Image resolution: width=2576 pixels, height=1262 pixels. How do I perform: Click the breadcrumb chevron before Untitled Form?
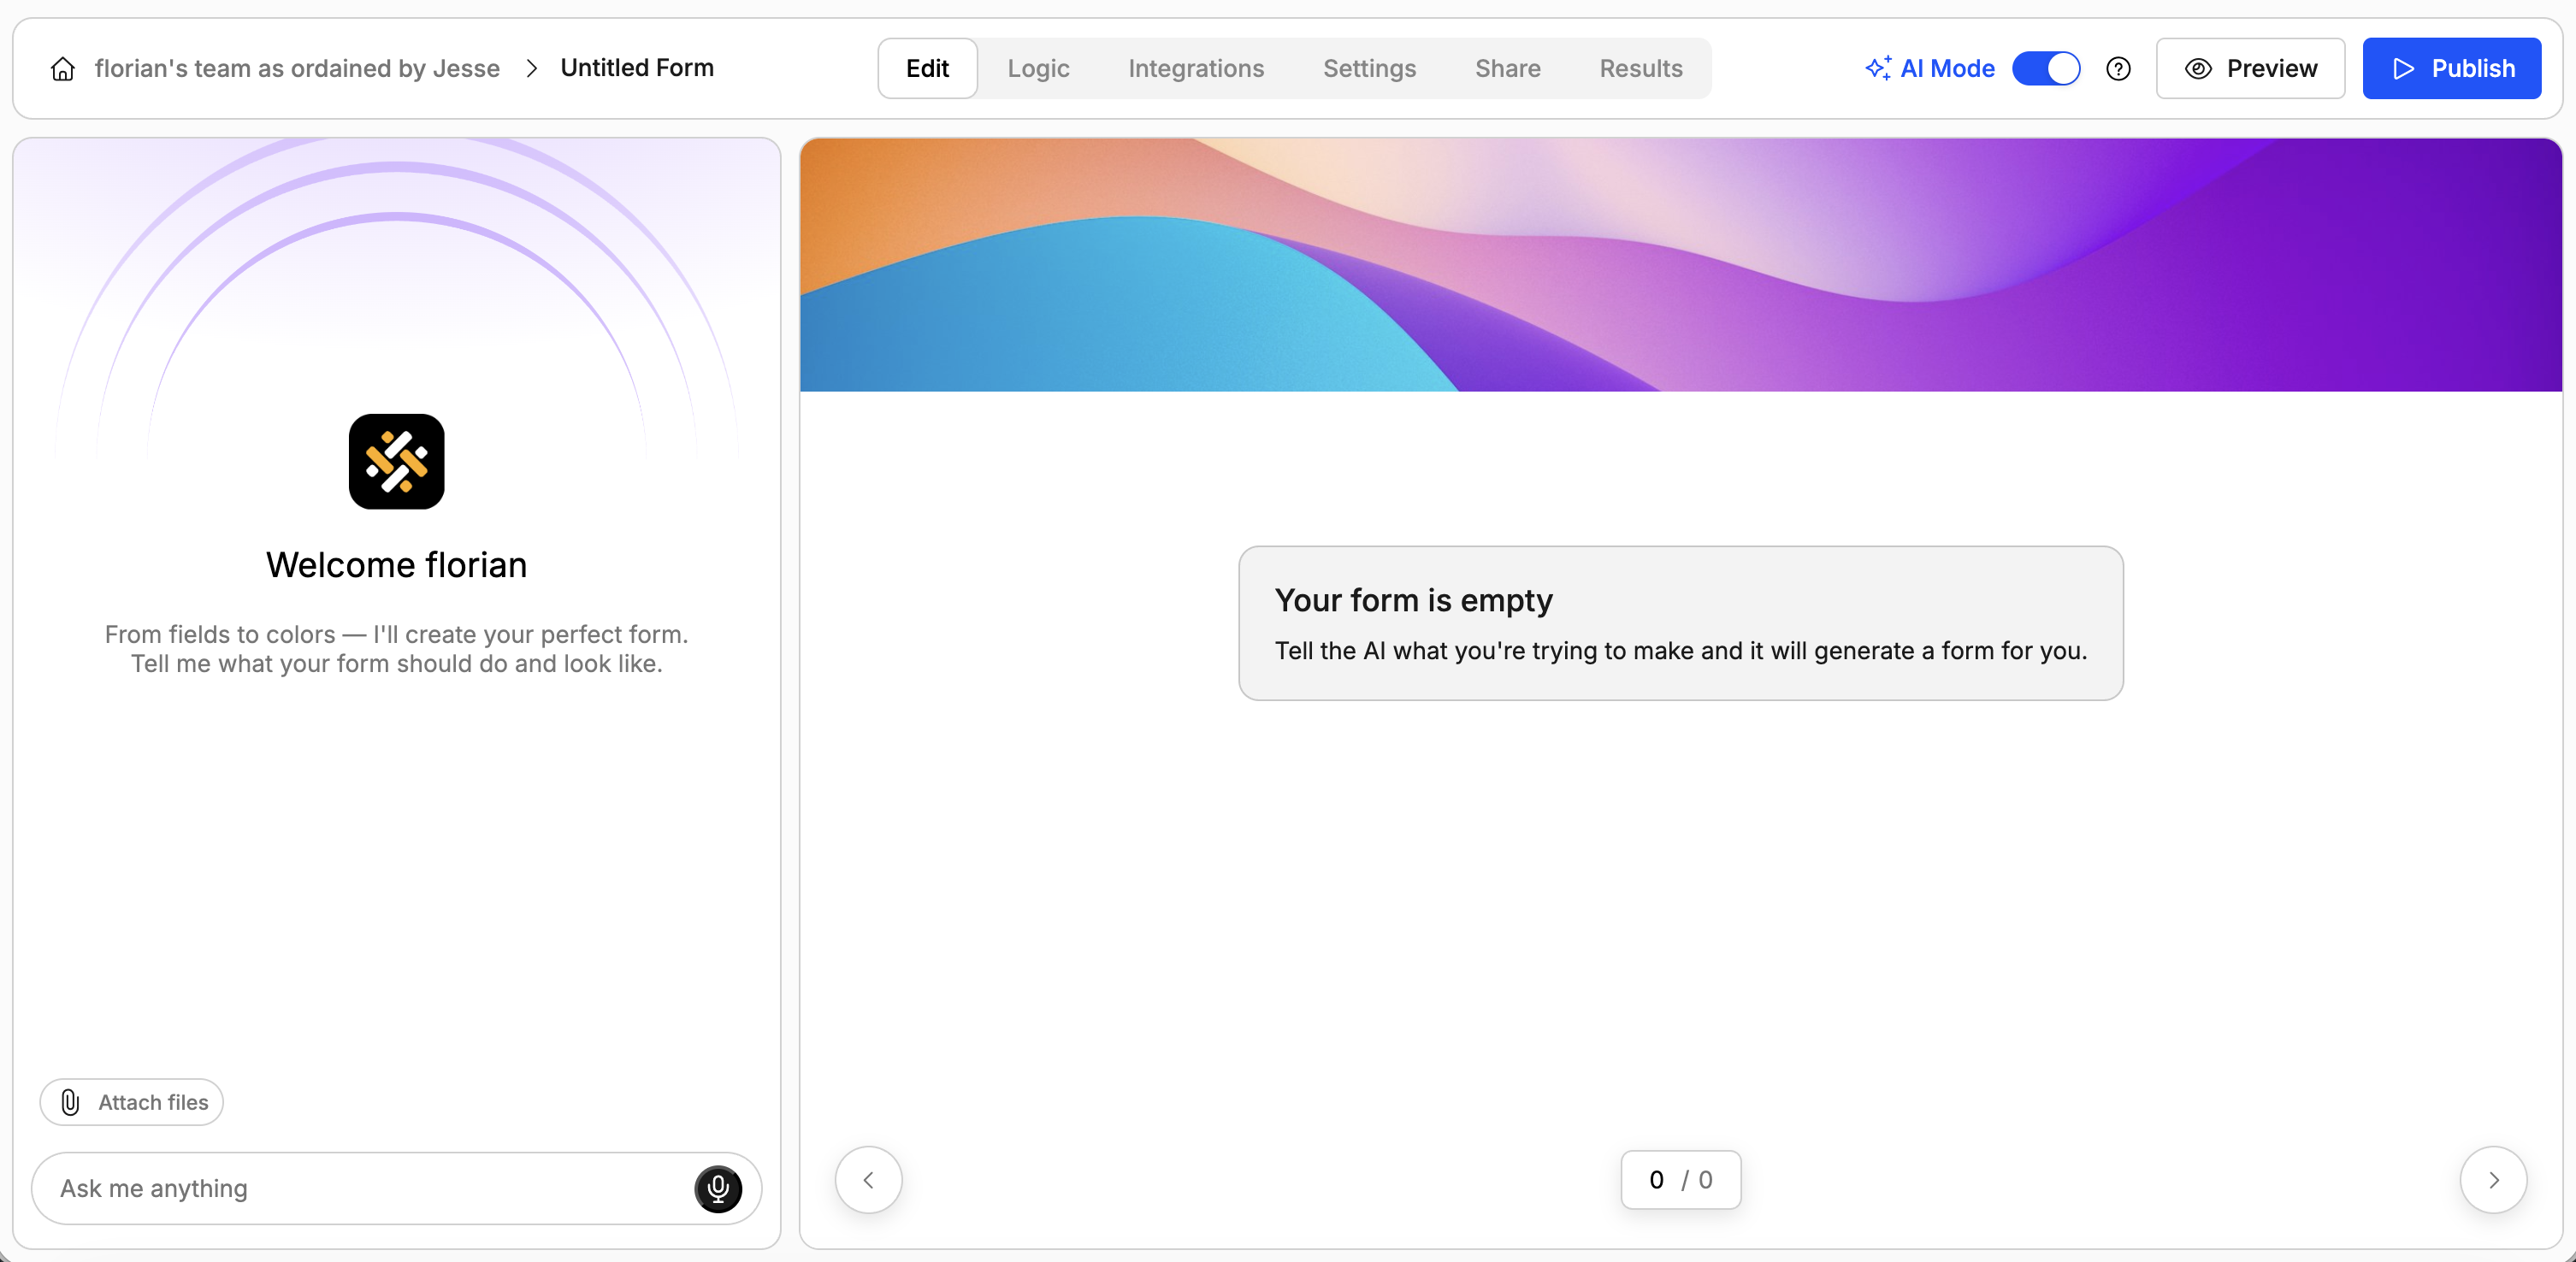click(x=531, y=68)
